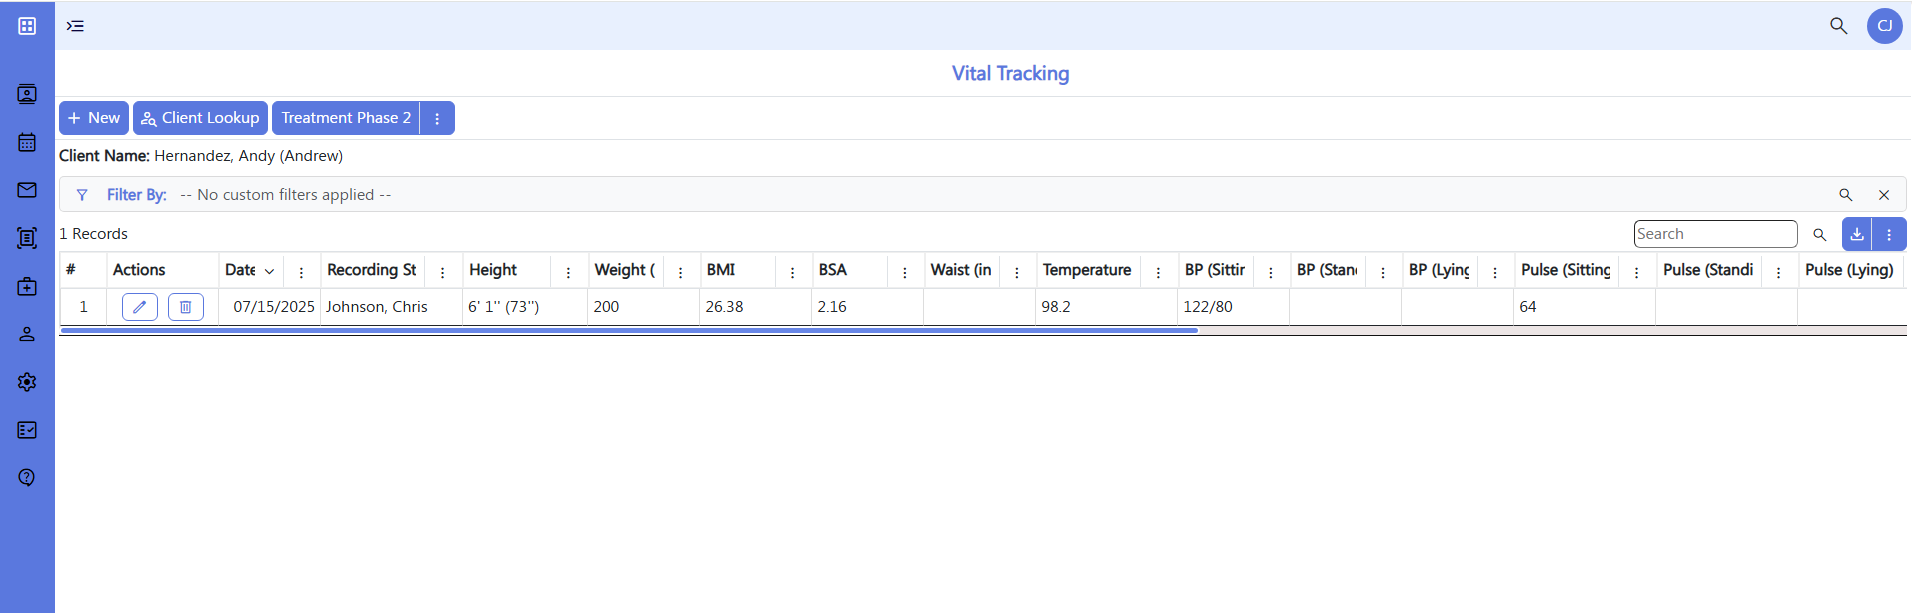
Task: Open Temperature column options menu
Action: click(1158, 272)
